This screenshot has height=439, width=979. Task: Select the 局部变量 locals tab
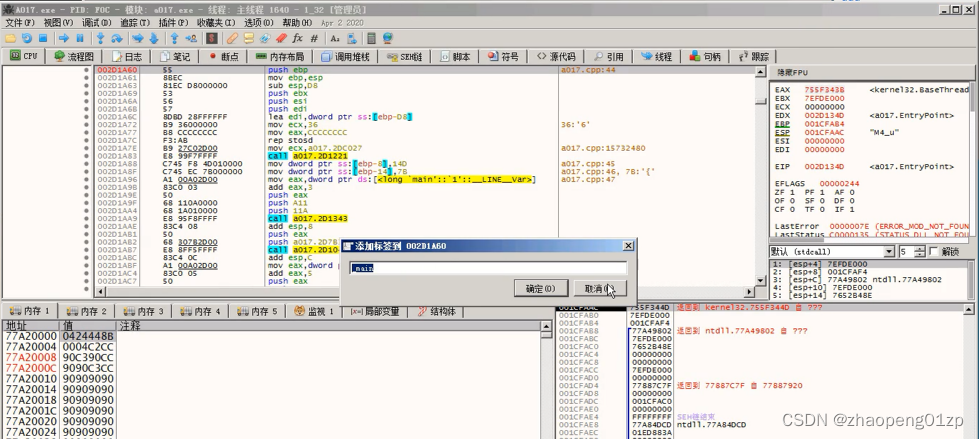(375, 311)
